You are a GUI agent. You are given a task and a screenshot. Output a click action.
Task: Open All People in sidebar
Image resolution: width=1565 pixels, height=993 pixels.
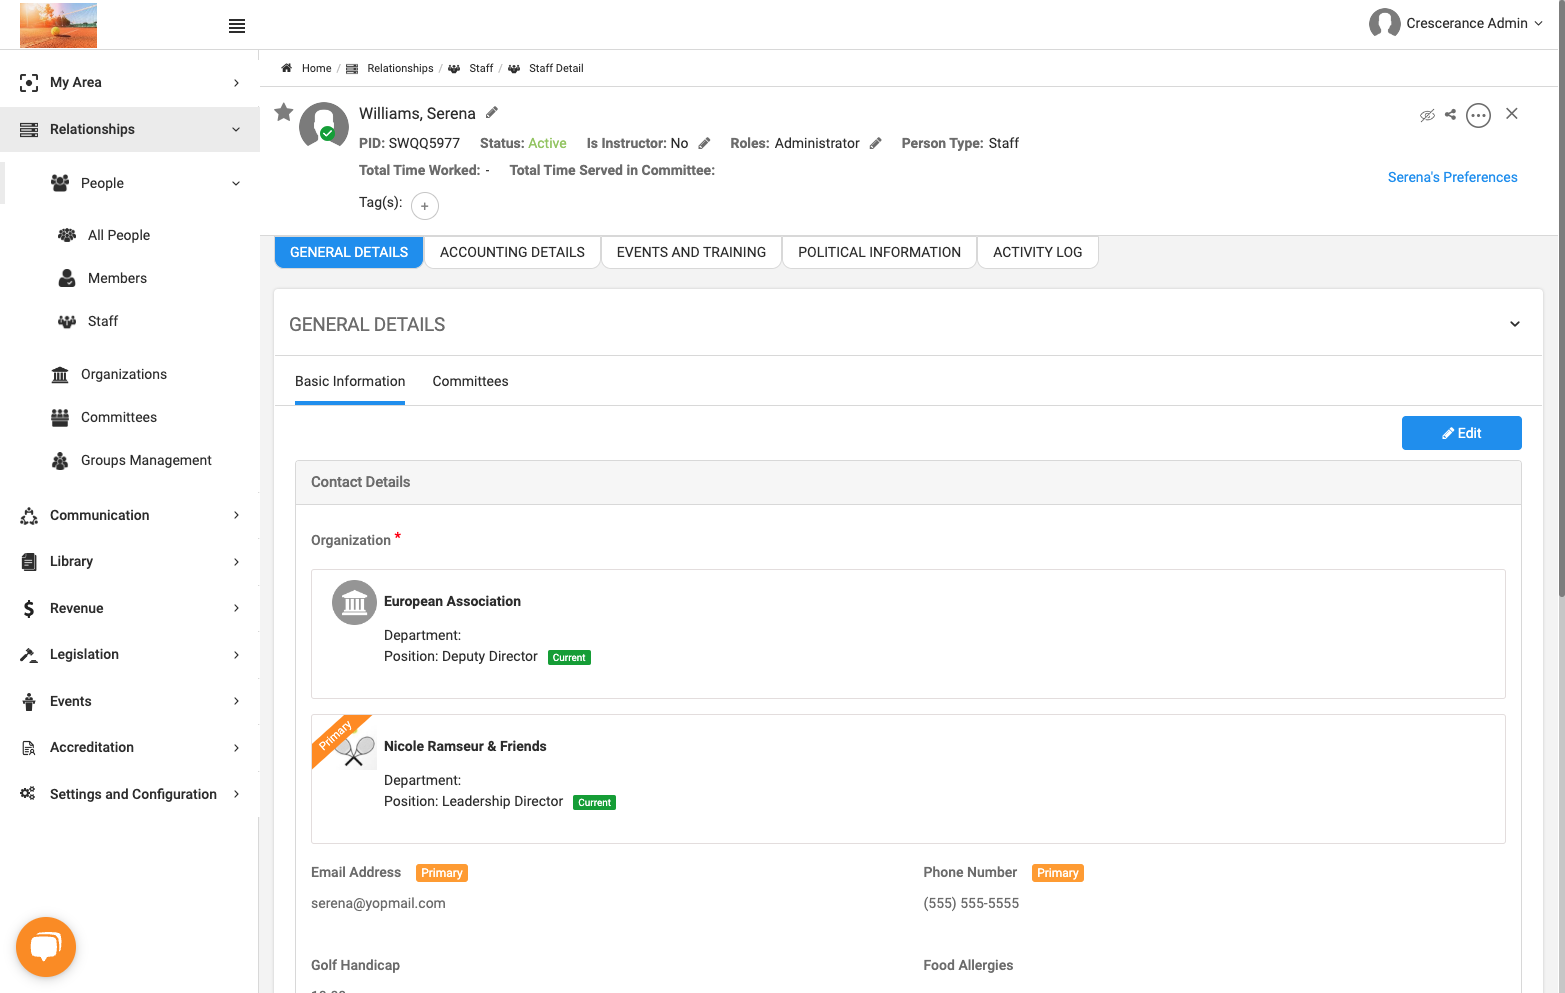[119, 235]
